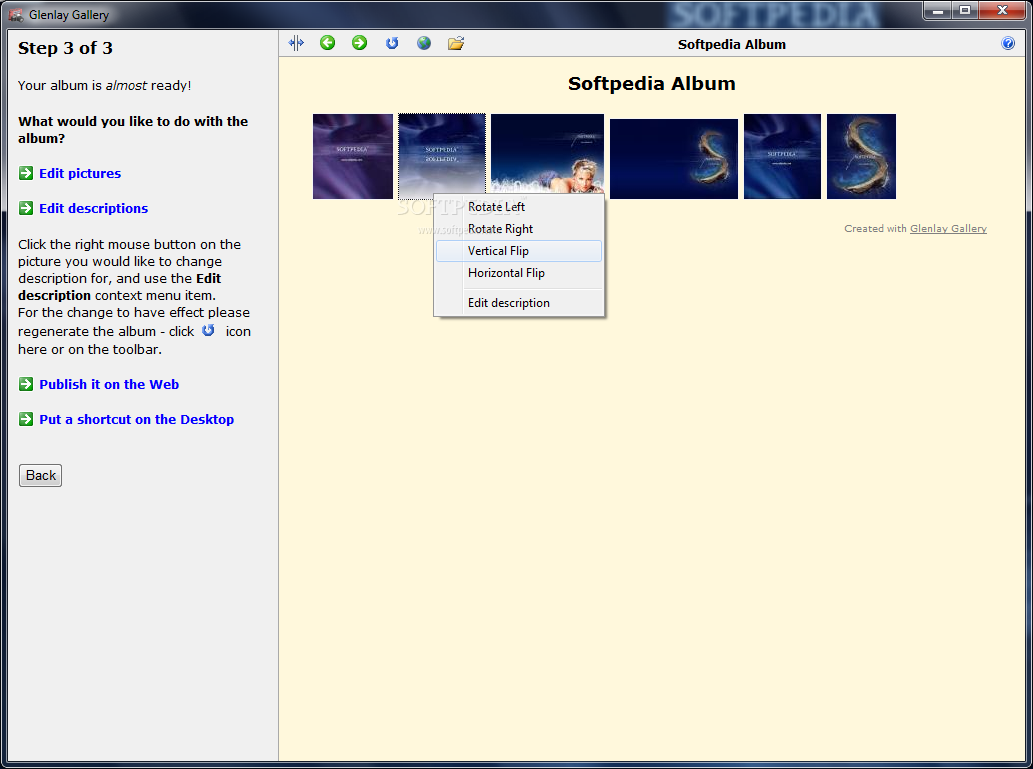This screenshot has height=769, width=1033.
Task: Choose Rotate Right from context menu
Action: tap(518, 229)
